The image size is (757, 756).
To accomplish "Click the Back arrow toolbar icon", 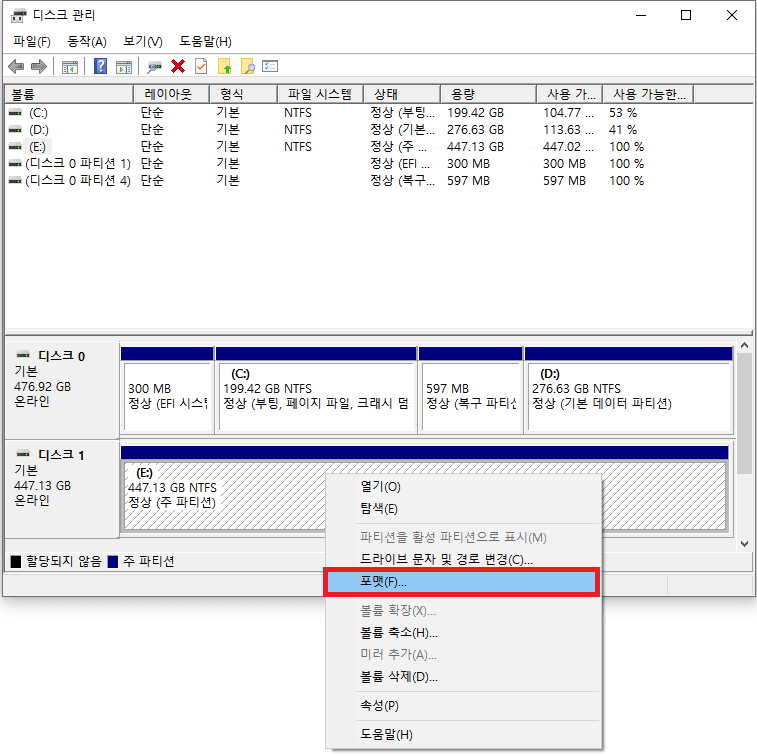I will pos(16,66).
